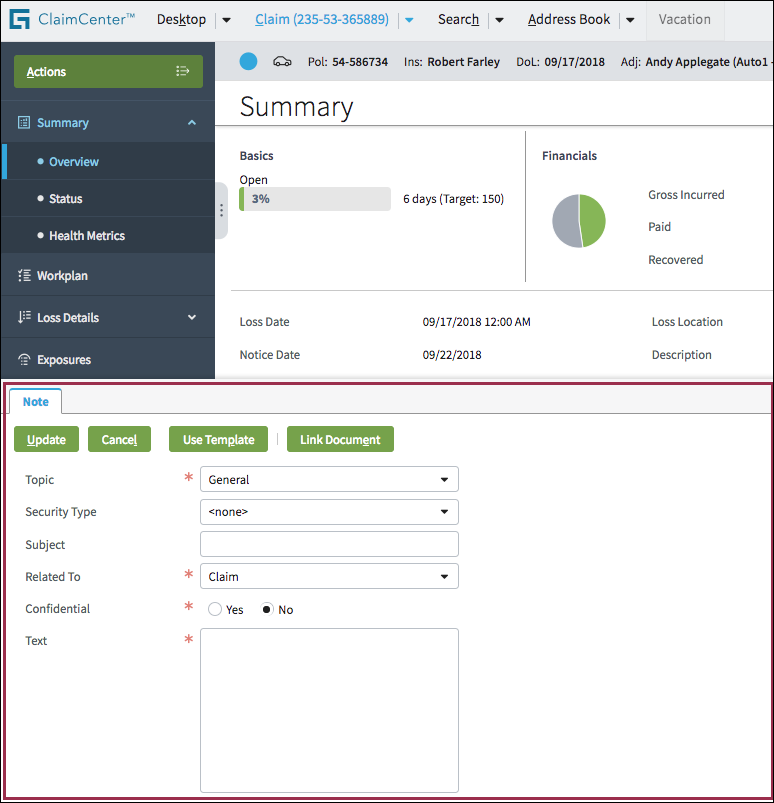
Task: Expand the Claim menu arrow
Action: coord(408,20)
